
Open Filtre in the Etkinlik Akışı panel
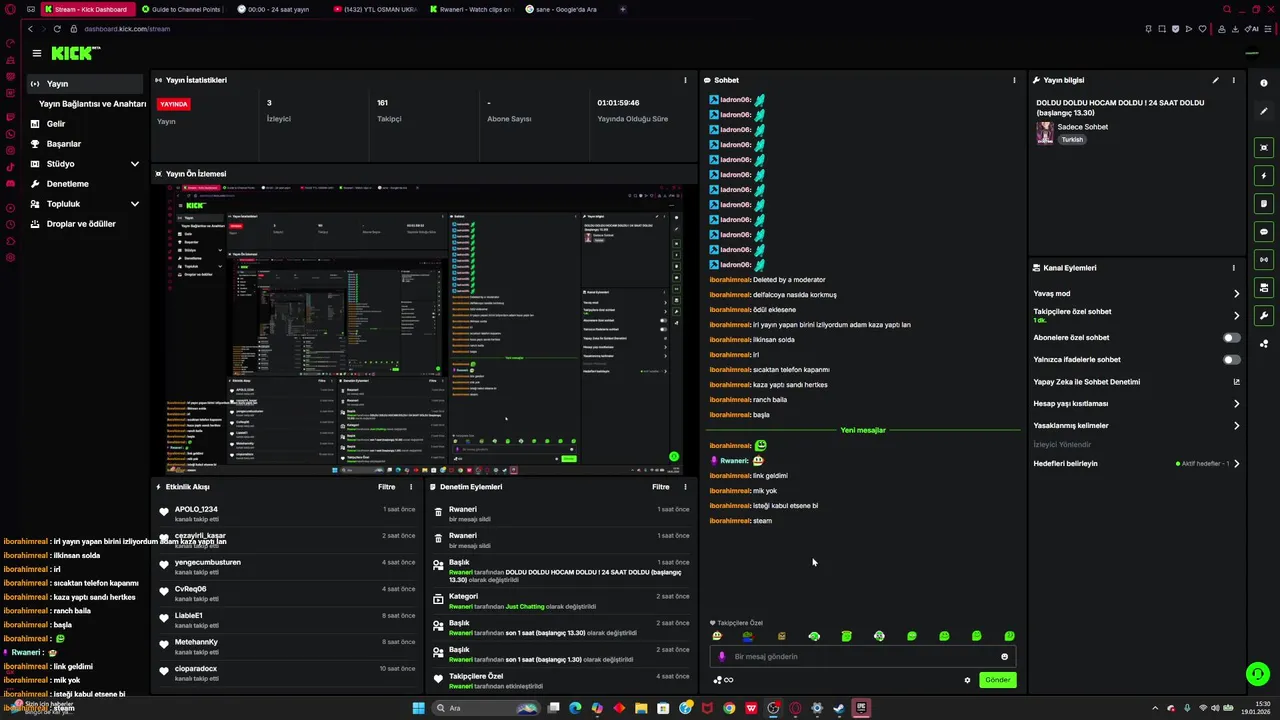coord(386,487)
